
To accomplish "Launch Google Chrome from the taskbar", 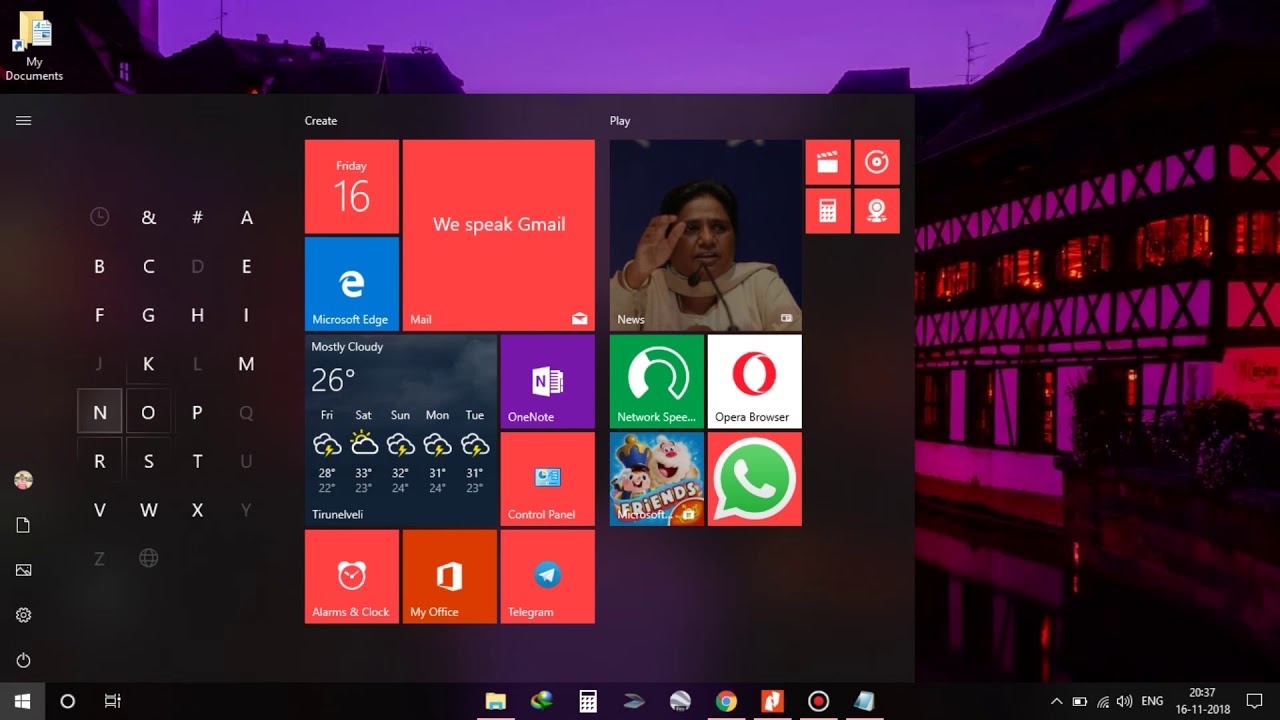I will pyautogui.click(x=726, y=701).
